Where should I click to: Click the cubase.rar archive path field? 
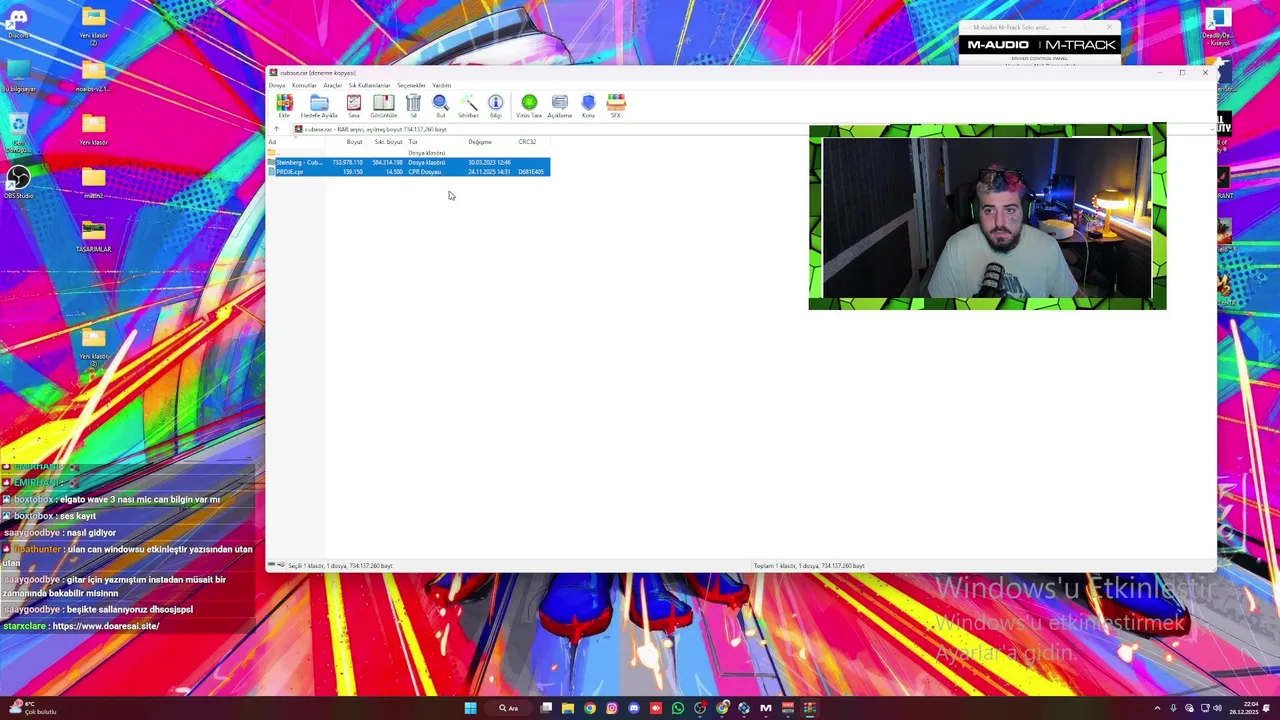(750, 129)
